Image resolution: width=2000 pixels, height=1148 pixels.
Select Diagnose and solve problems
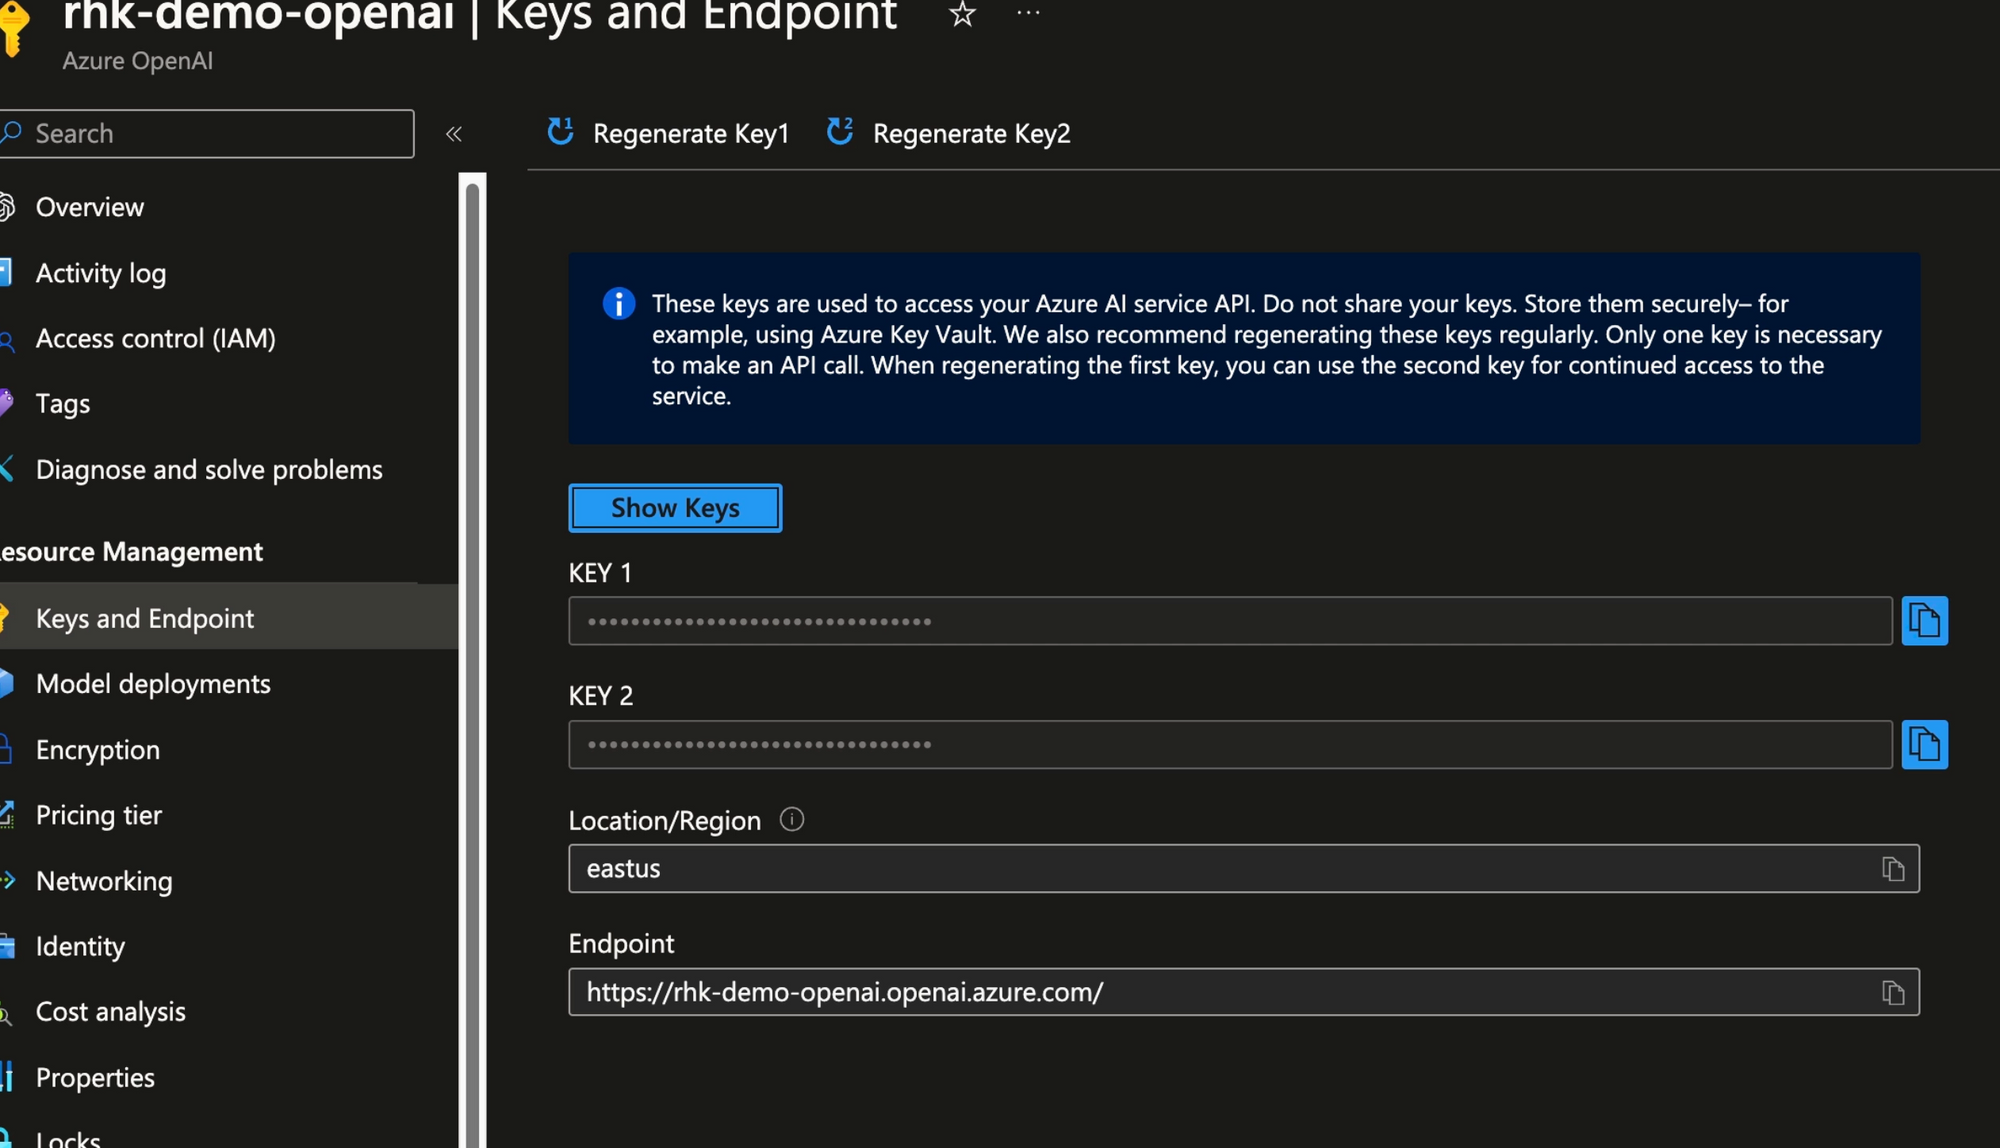208,469
